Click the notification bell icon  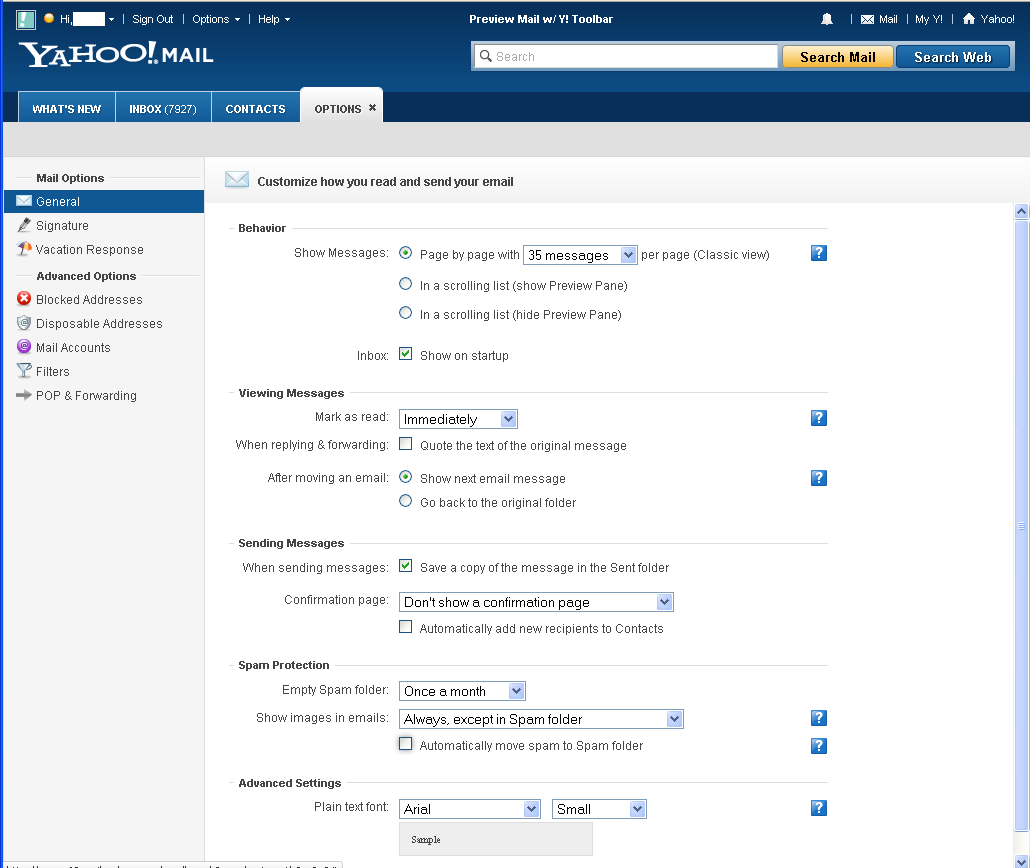(x=827, y=19)
